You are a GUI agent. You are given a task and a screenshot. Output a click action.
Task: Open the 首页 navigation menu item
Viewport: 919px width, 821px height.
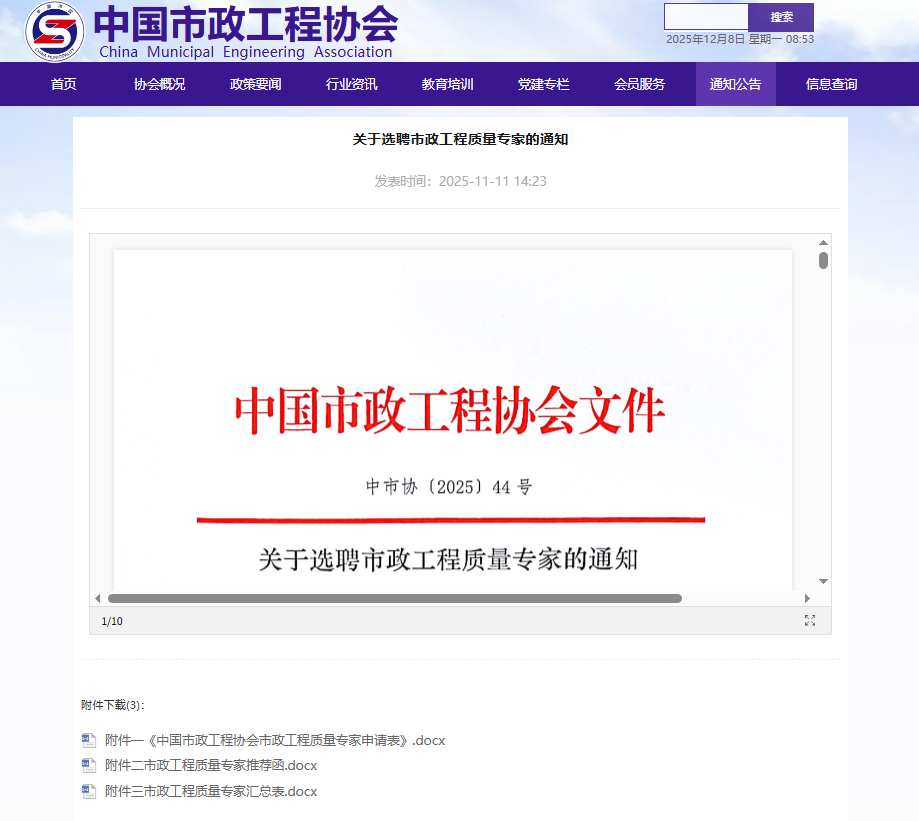(x=62, y=84)
